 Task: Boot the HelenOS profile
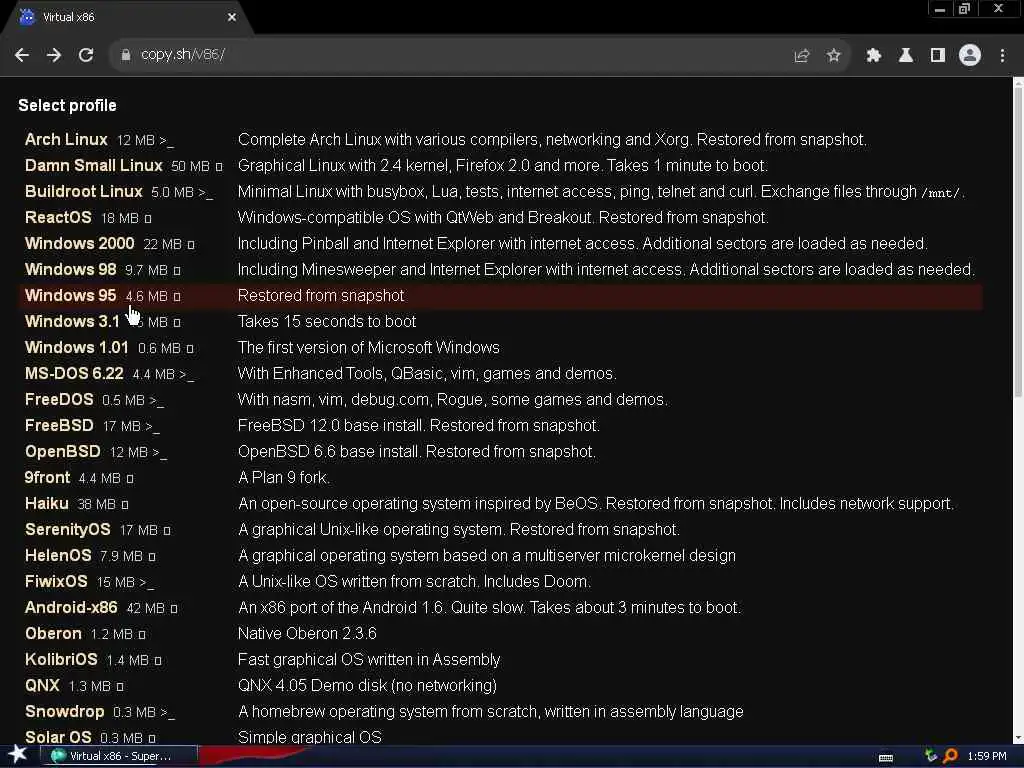58,556
